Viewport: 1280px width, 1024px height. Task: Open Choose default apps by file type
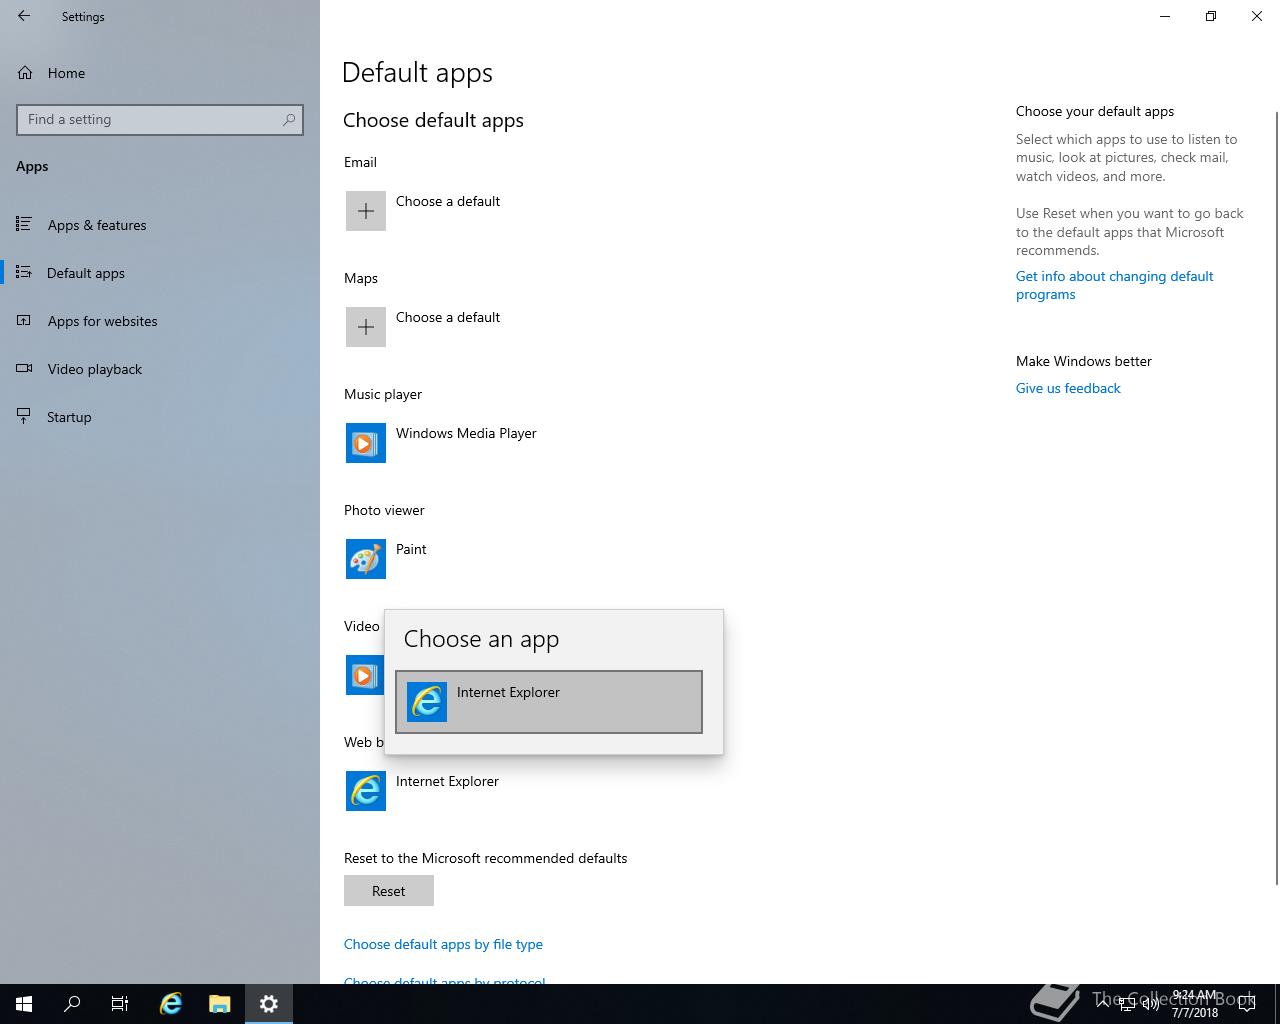pyautogui.click(x=443, y=944)
